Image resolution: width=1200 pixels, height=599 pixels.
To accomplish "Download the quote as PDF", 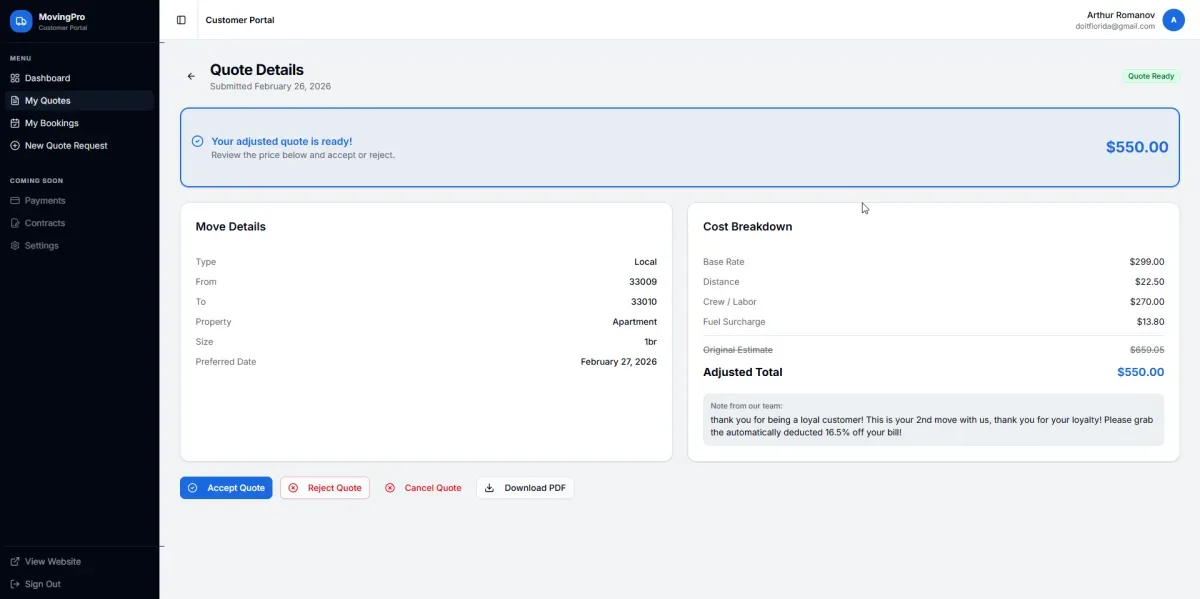I will click(525, 487).
